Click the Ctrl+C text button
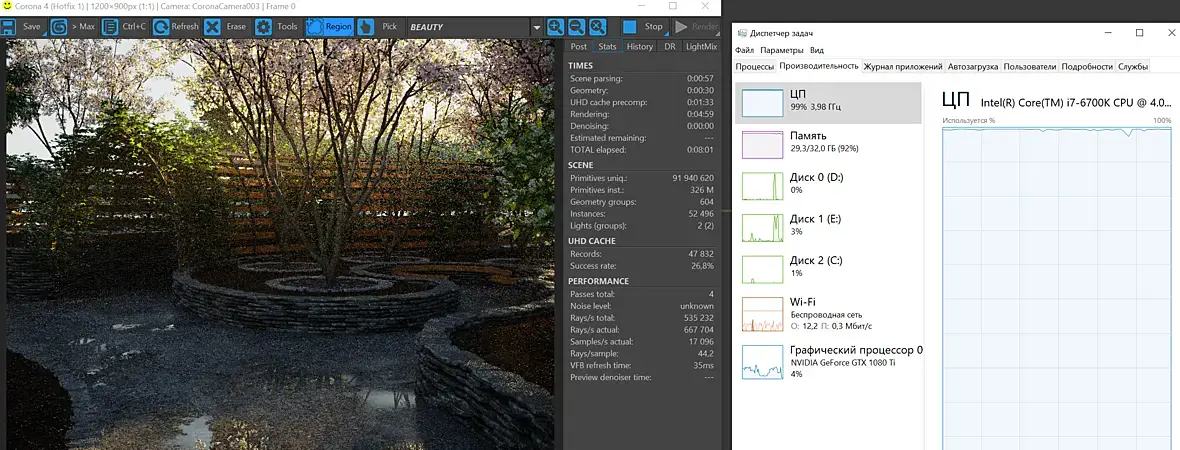 [134, 27]
